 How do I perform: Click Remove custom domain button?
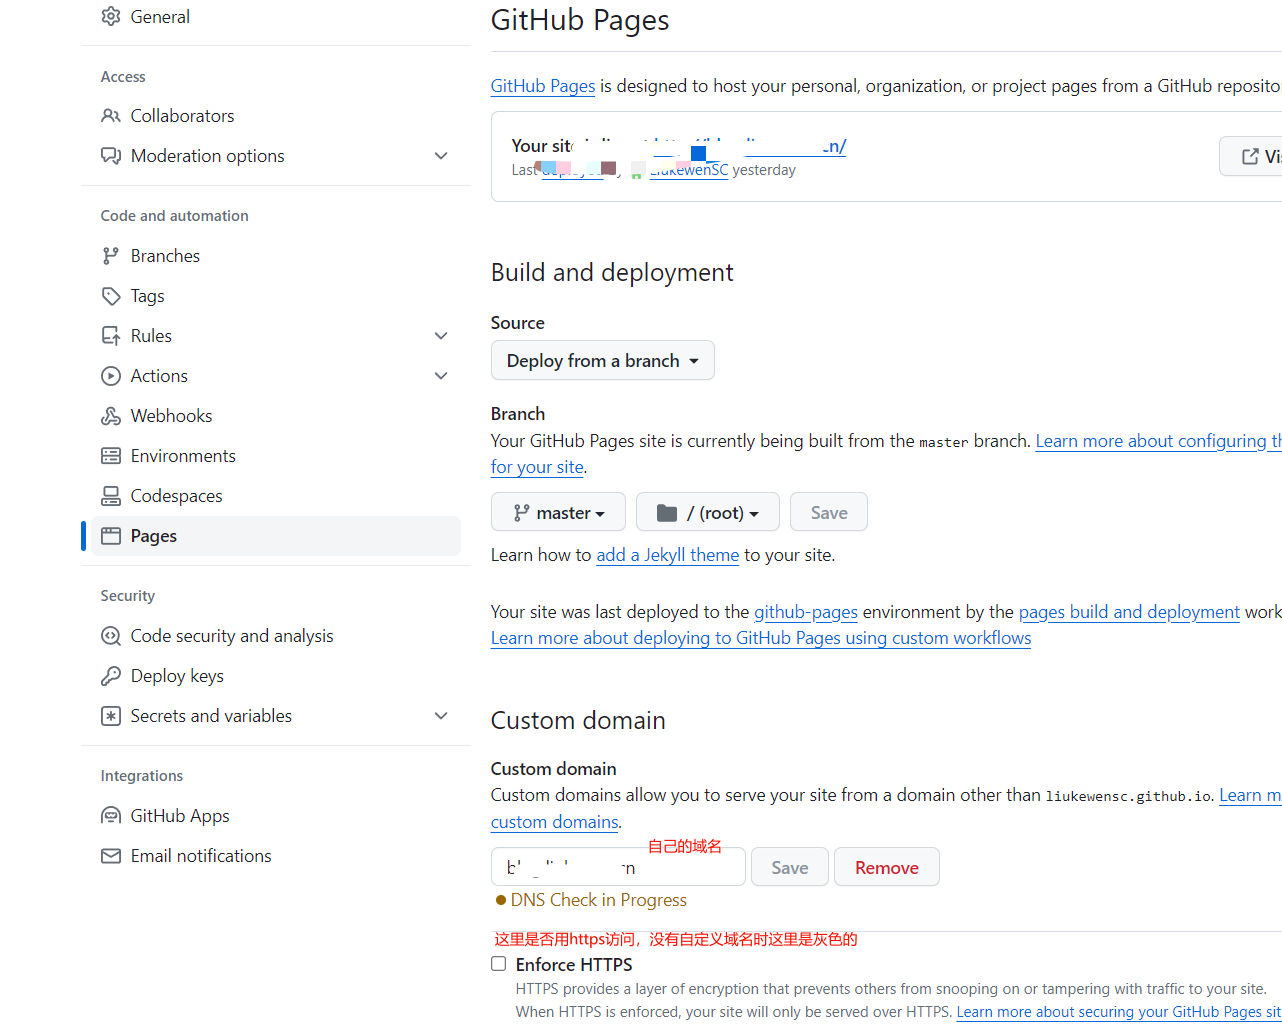coord(887,867)
